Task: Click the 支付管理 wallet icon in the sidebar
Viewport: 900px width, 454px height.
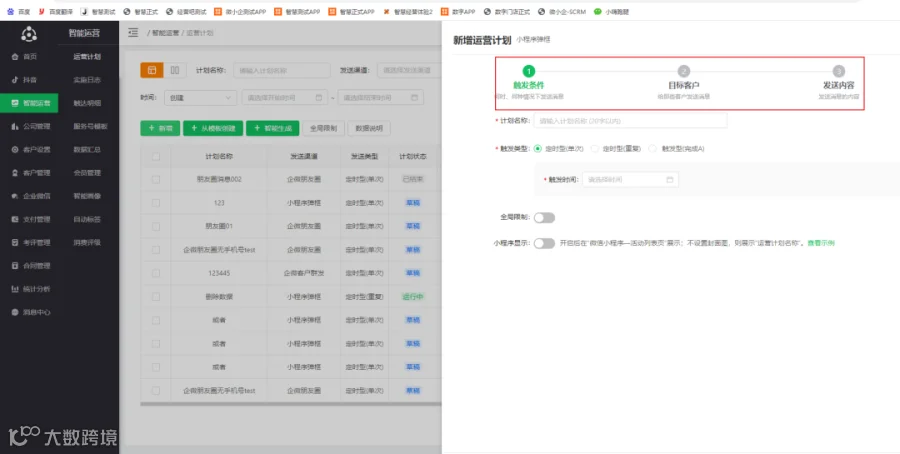Action: 15,219
